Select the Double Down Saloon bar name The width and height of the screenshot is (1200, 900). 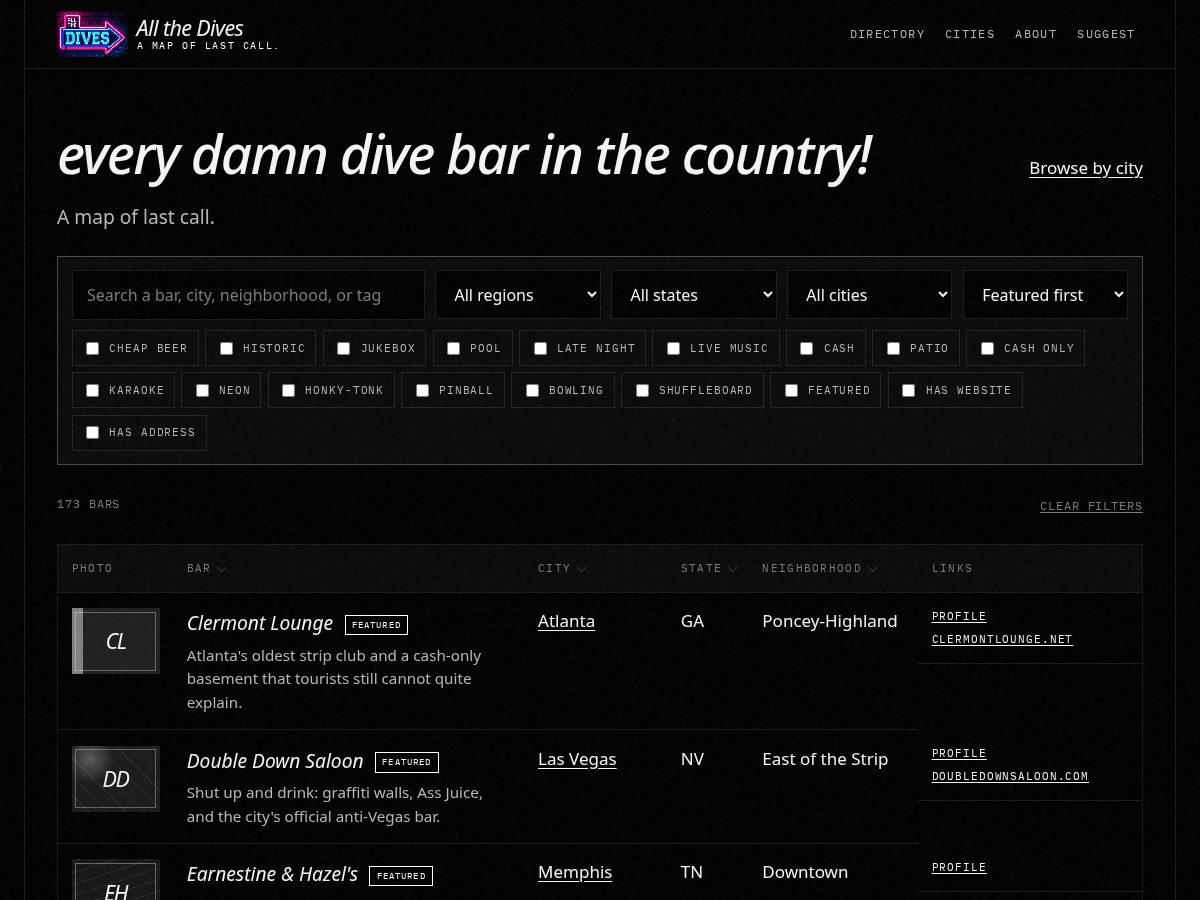[x=275, y=761]
